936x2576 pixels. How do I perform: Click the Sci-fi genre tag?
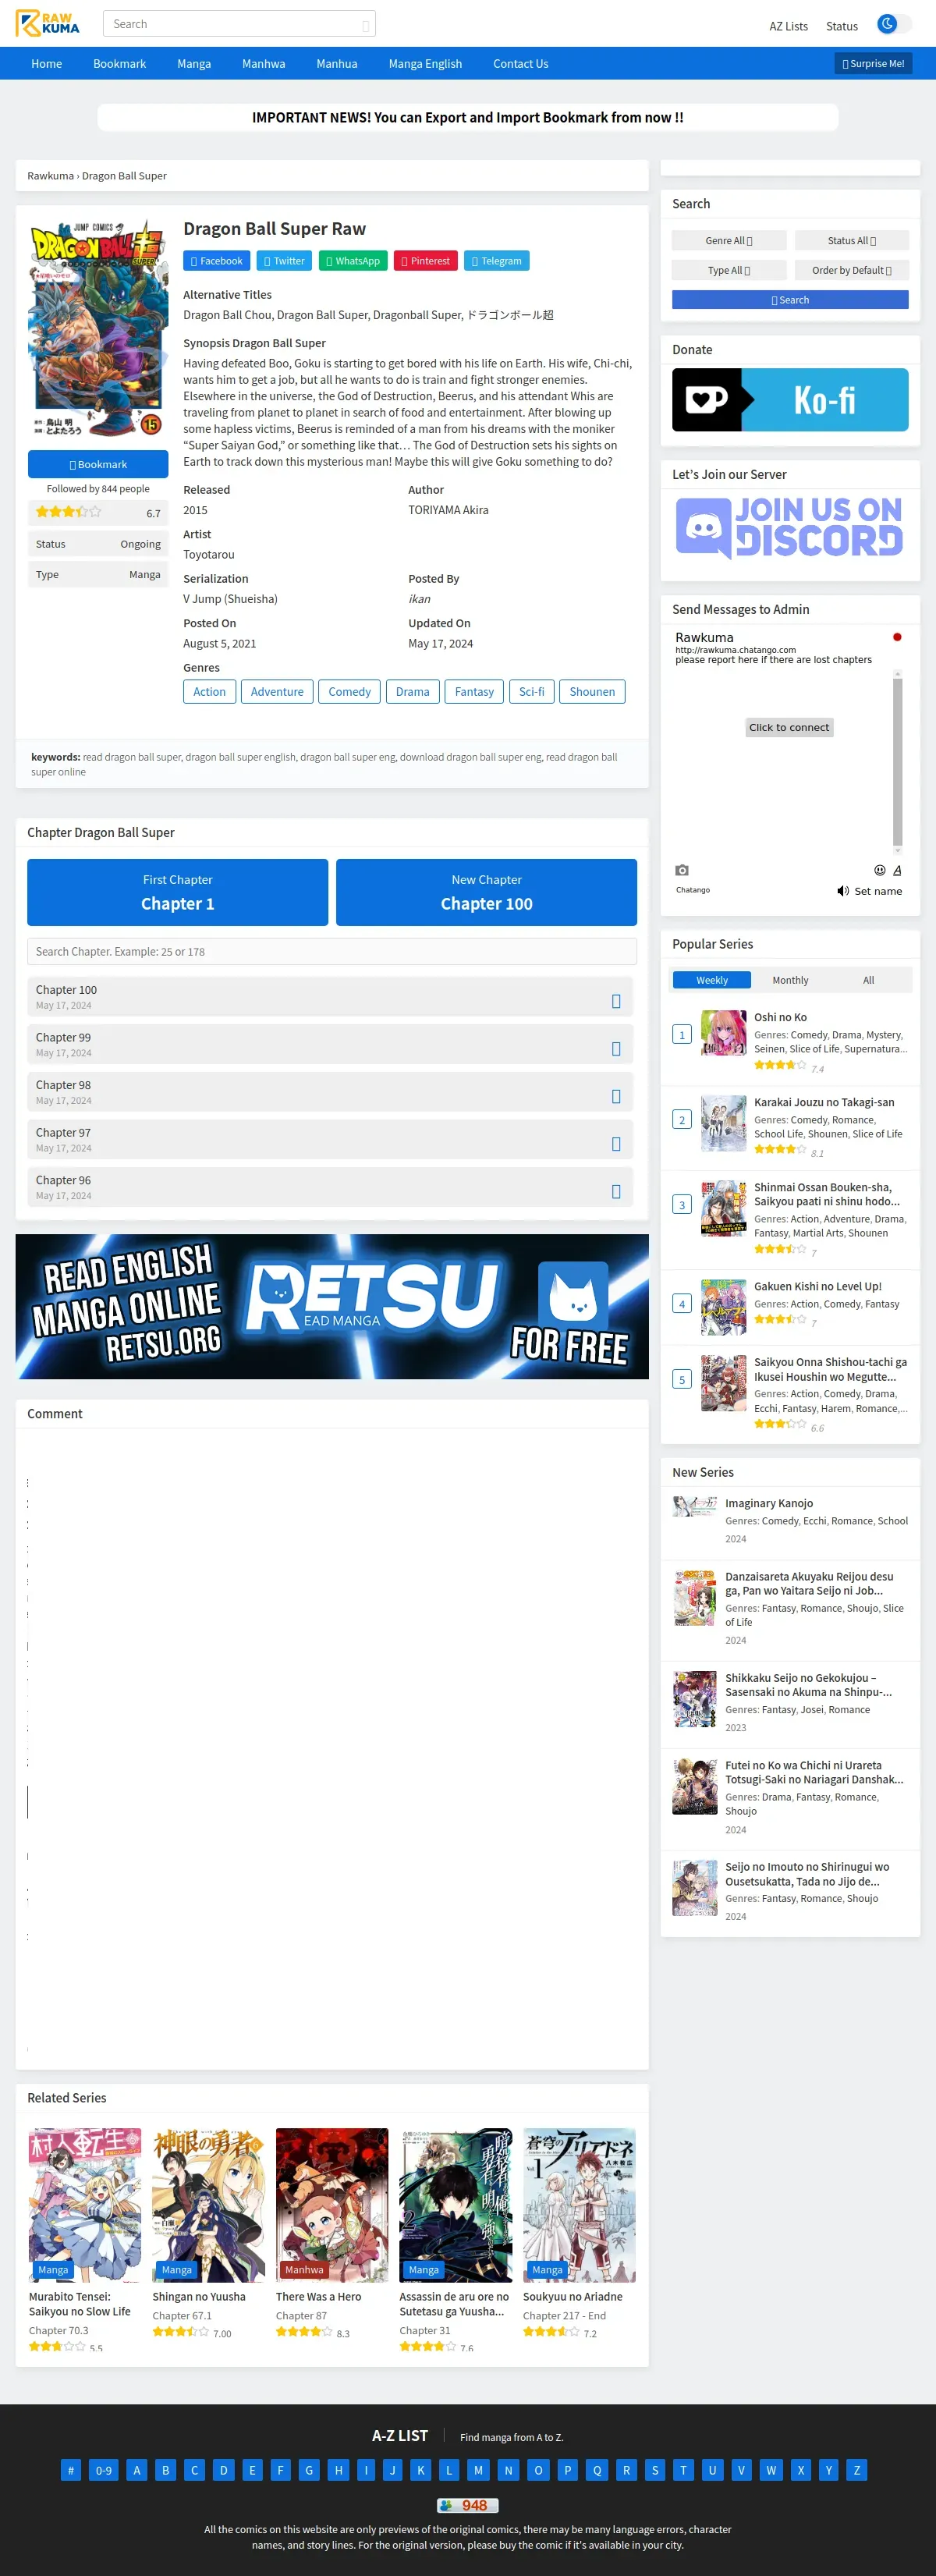pos(532,692)
